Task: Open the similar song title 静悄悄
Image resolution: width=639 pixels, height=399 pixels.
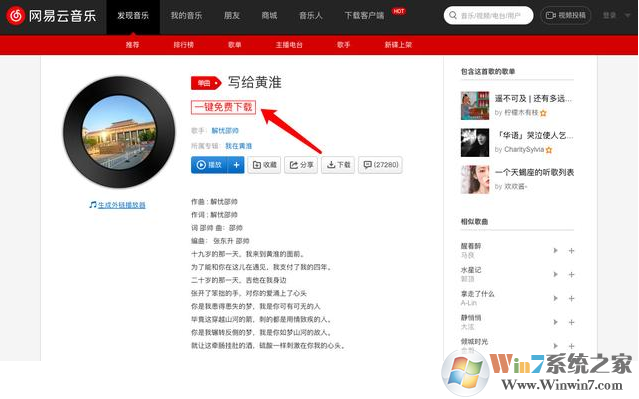Action: 471,317
